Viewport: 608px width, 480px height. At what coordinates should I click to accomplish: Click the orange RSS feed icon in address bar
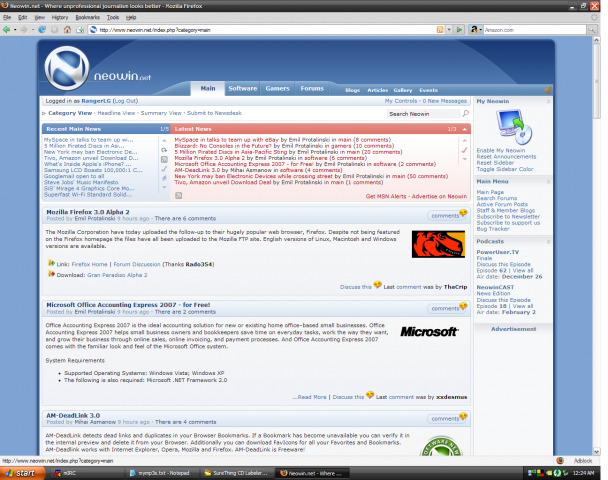tap(440, 29)
